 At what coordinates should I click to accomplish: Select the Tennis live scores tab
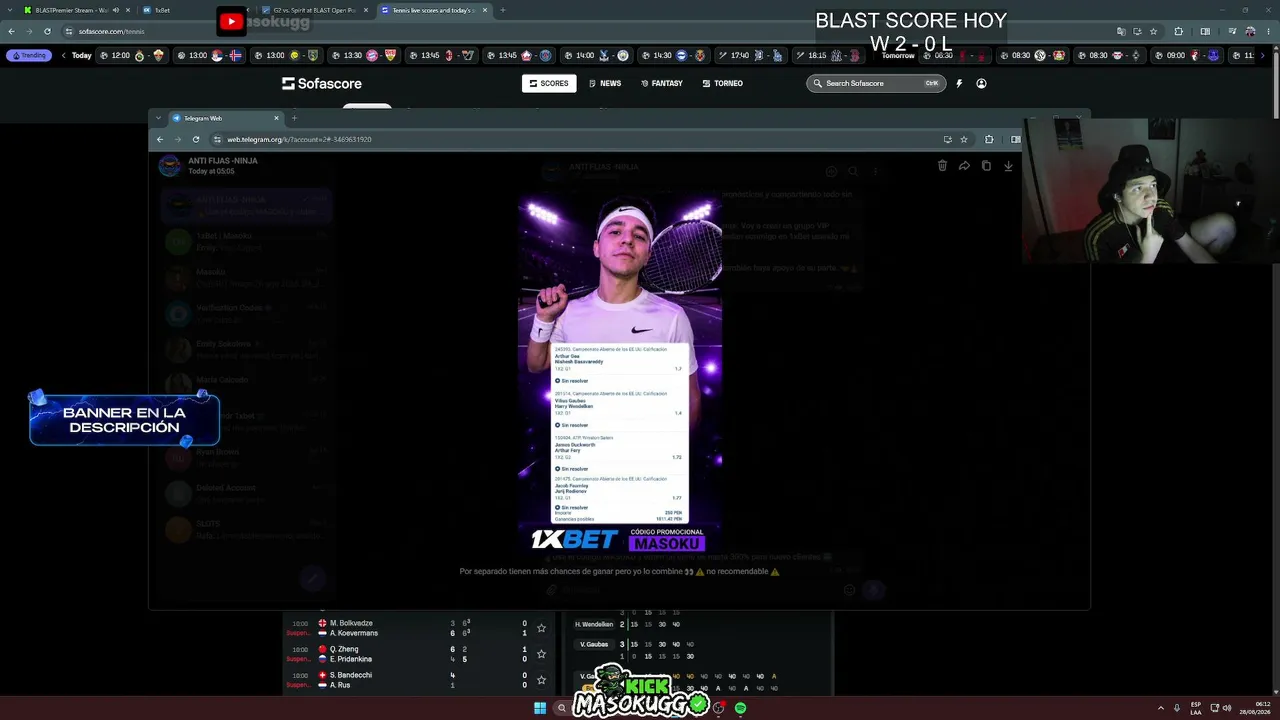[x=435, y=10]
